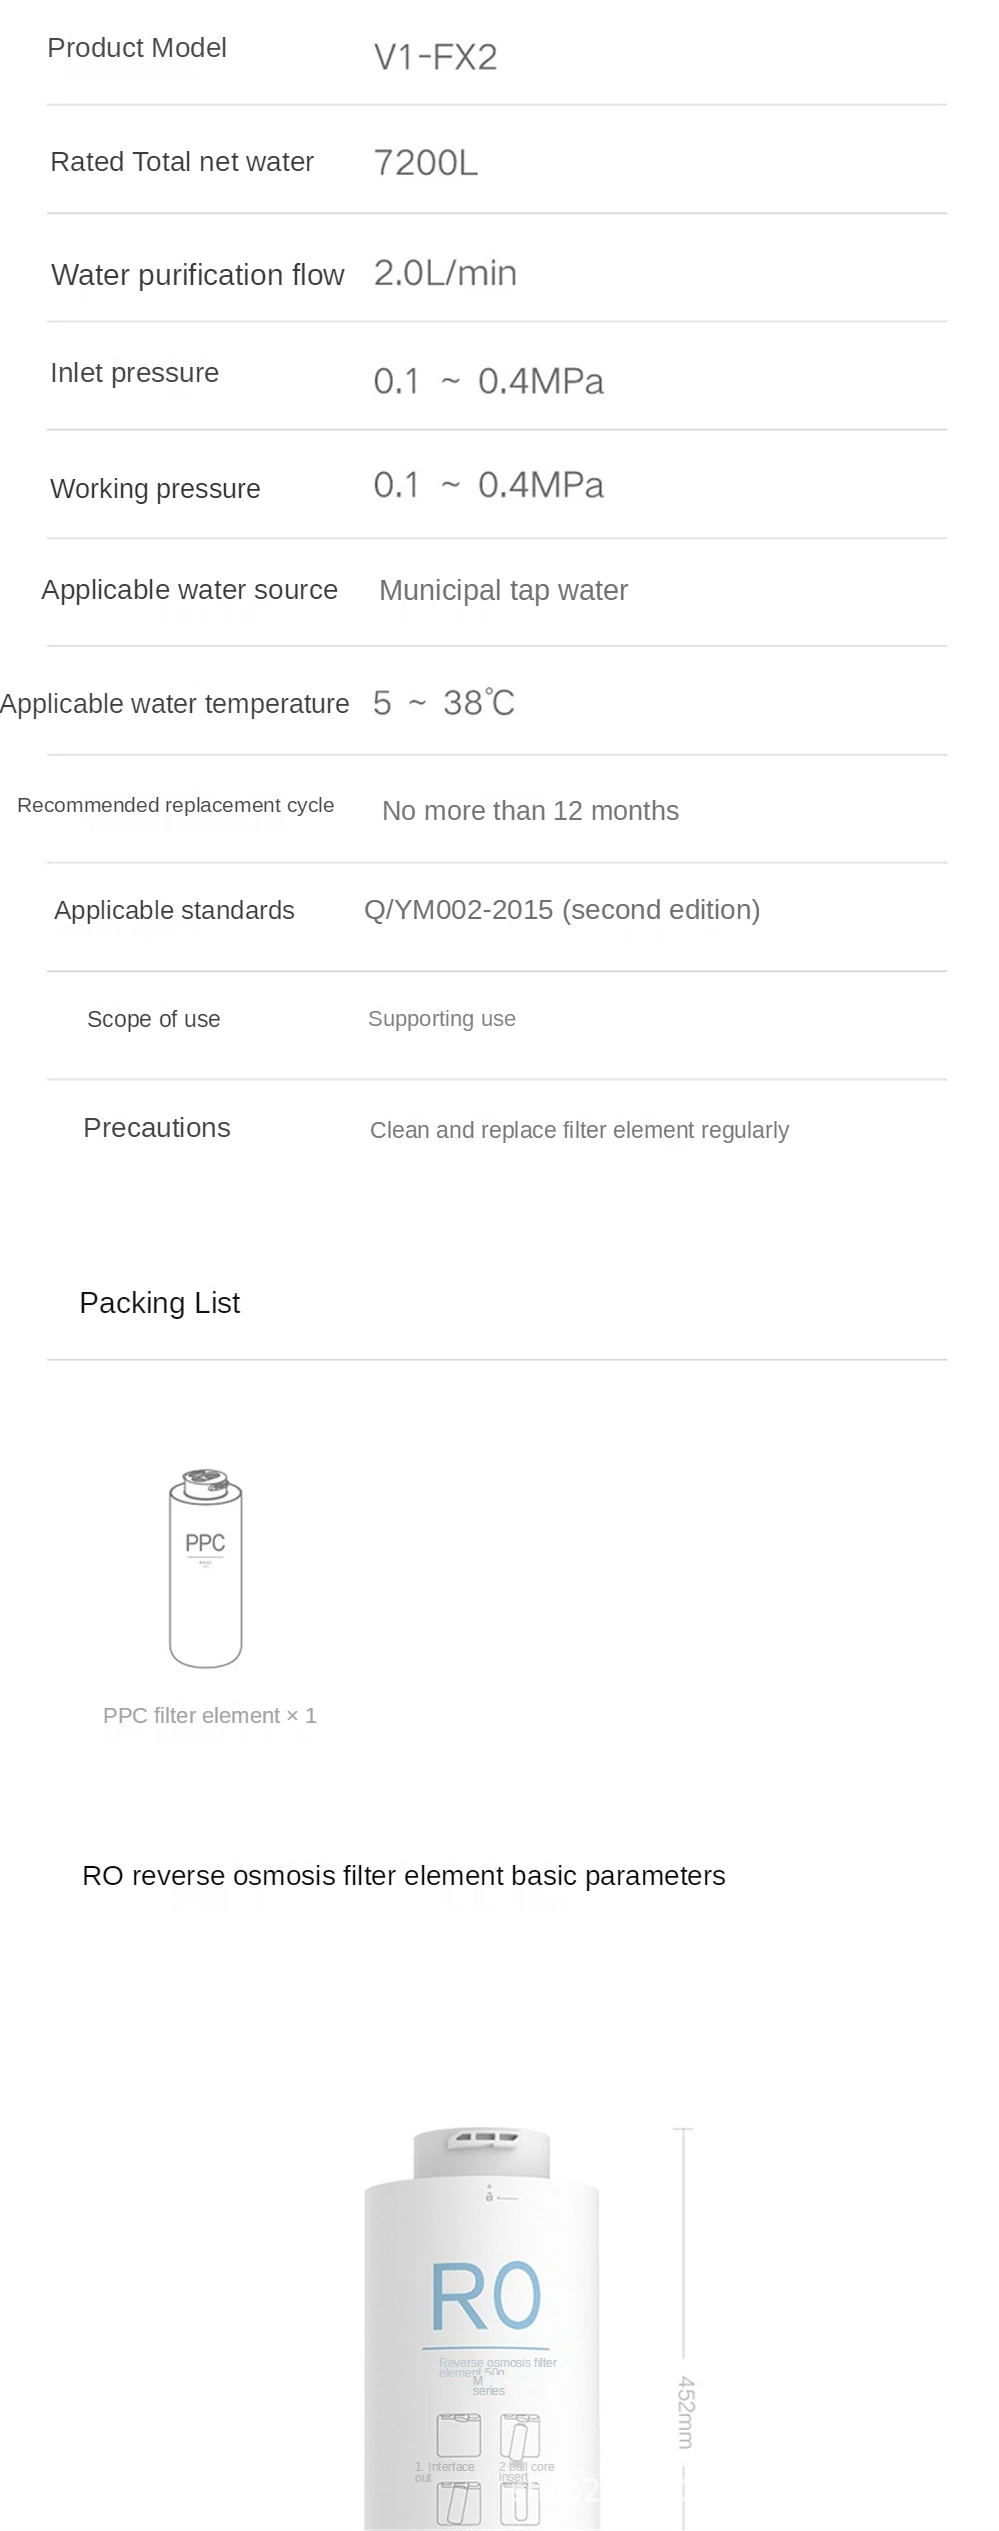Click 'Q/YM002-2015 (second edition)' standard text
This screenshot has width=999, height=2531.
click(x=562, y=910)
